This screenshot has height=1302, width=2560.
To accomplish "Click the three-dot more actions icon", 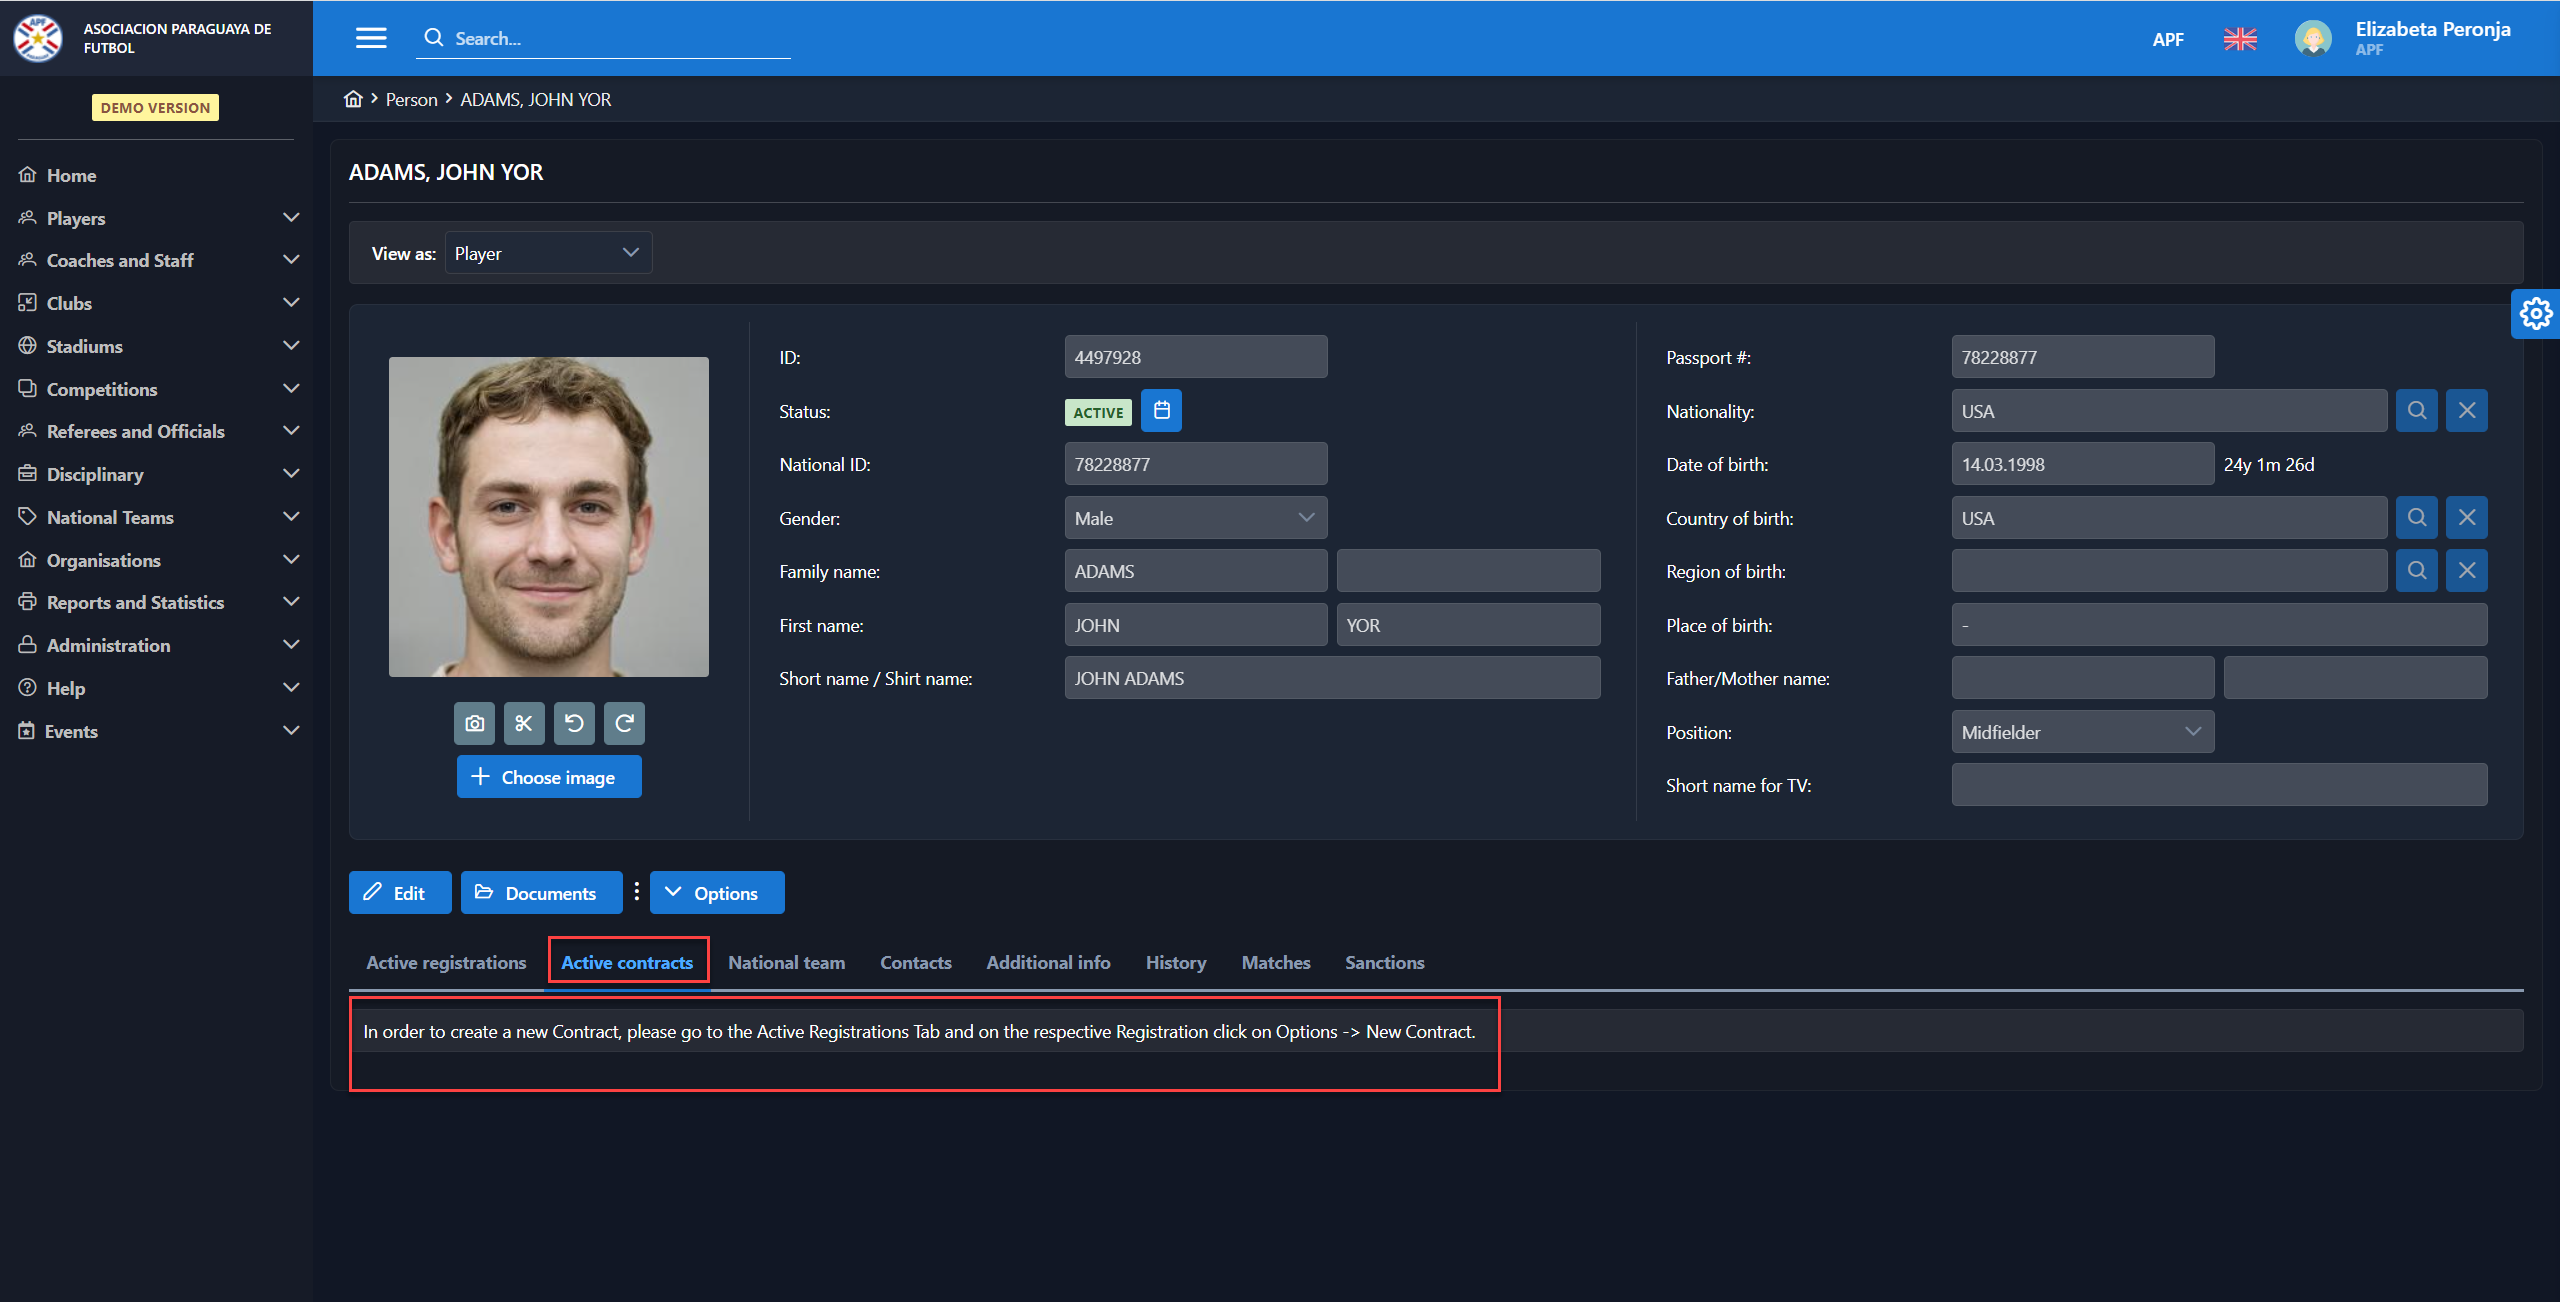I will point(637,892).
